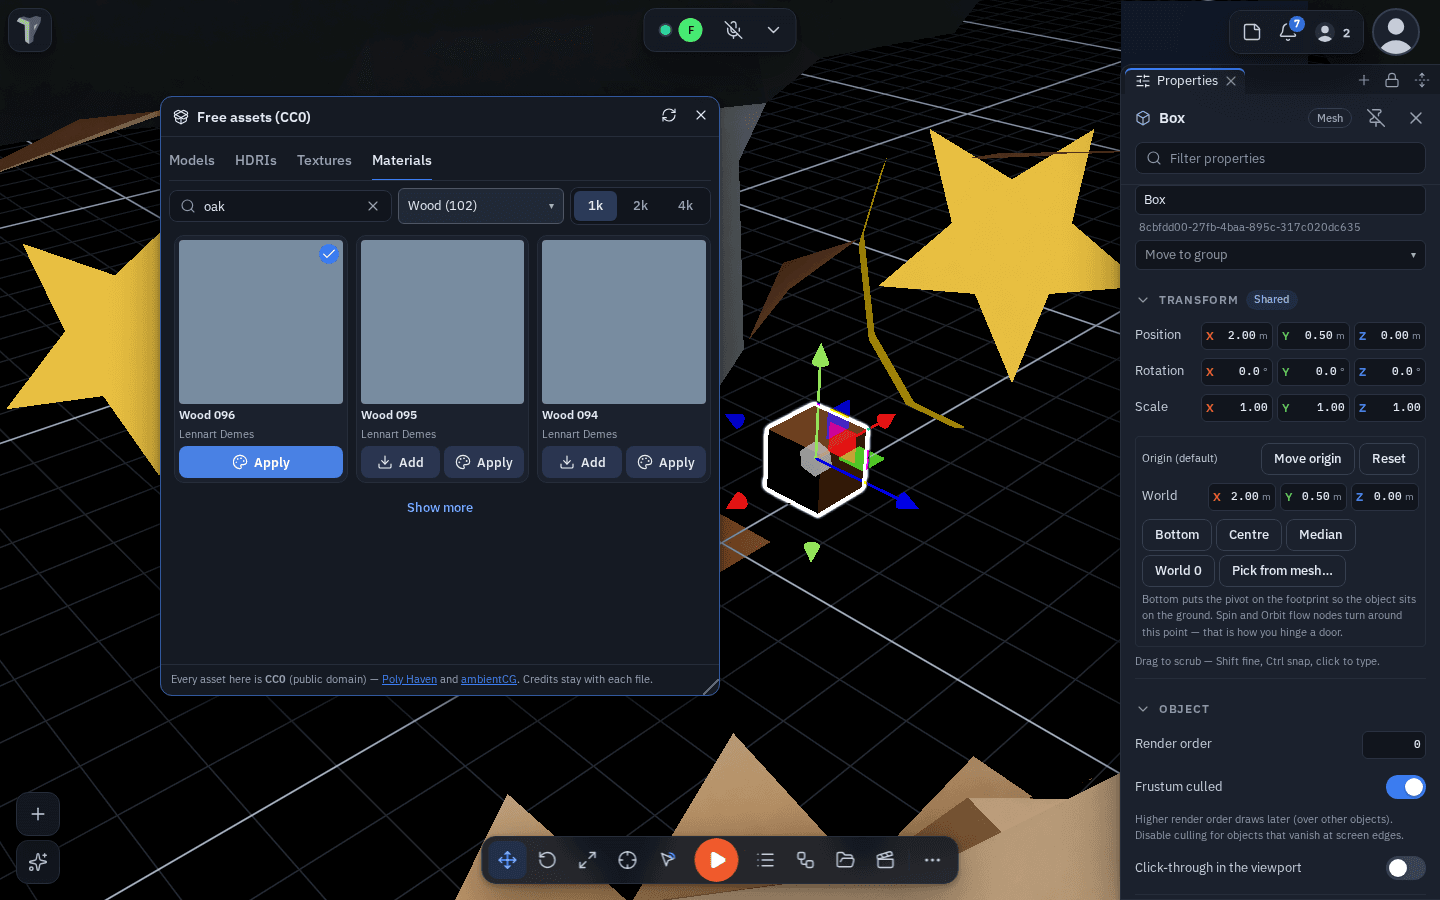Switch to the HDRIs tab

(x=256, y=160)
